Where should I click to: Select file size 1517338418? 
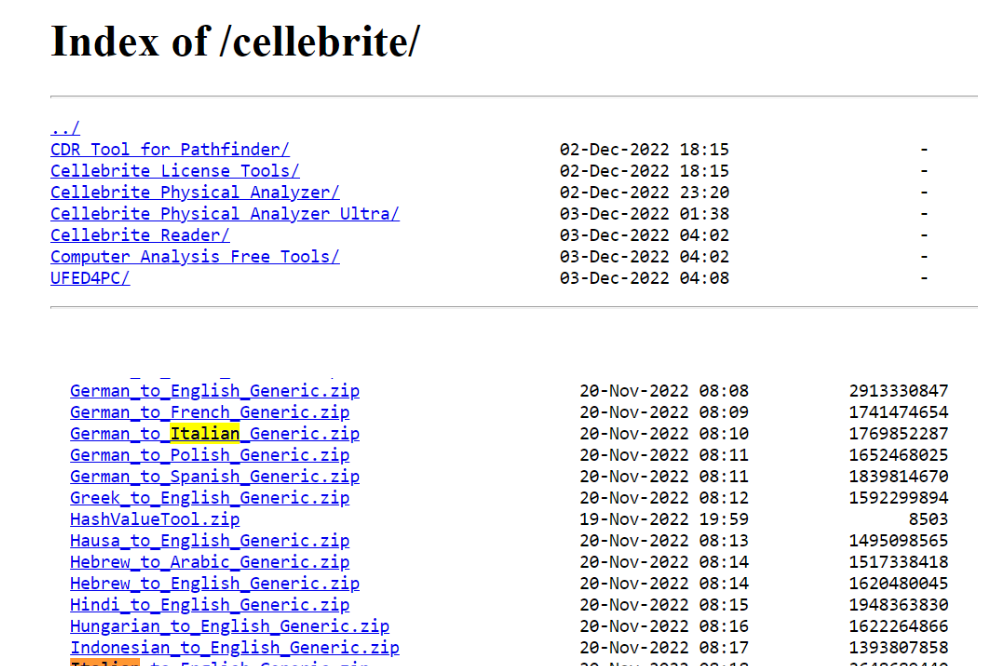[x=898, y=562]
